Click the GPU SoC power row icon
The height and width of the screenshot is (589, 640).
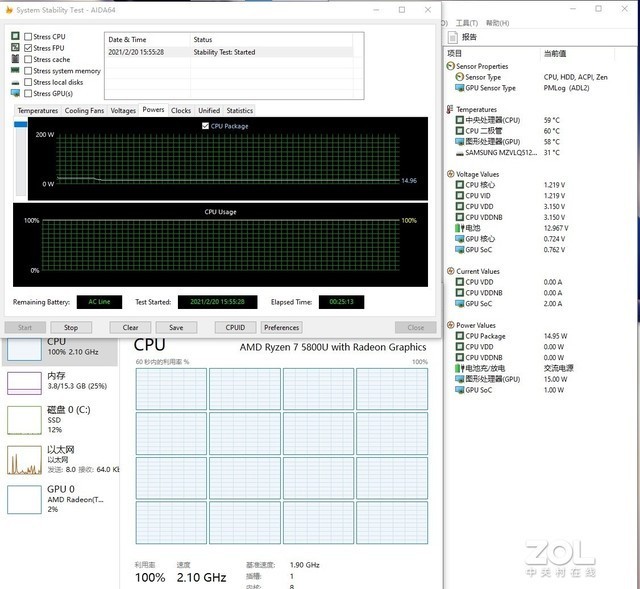pyautogui.click(x=460, y=390)
